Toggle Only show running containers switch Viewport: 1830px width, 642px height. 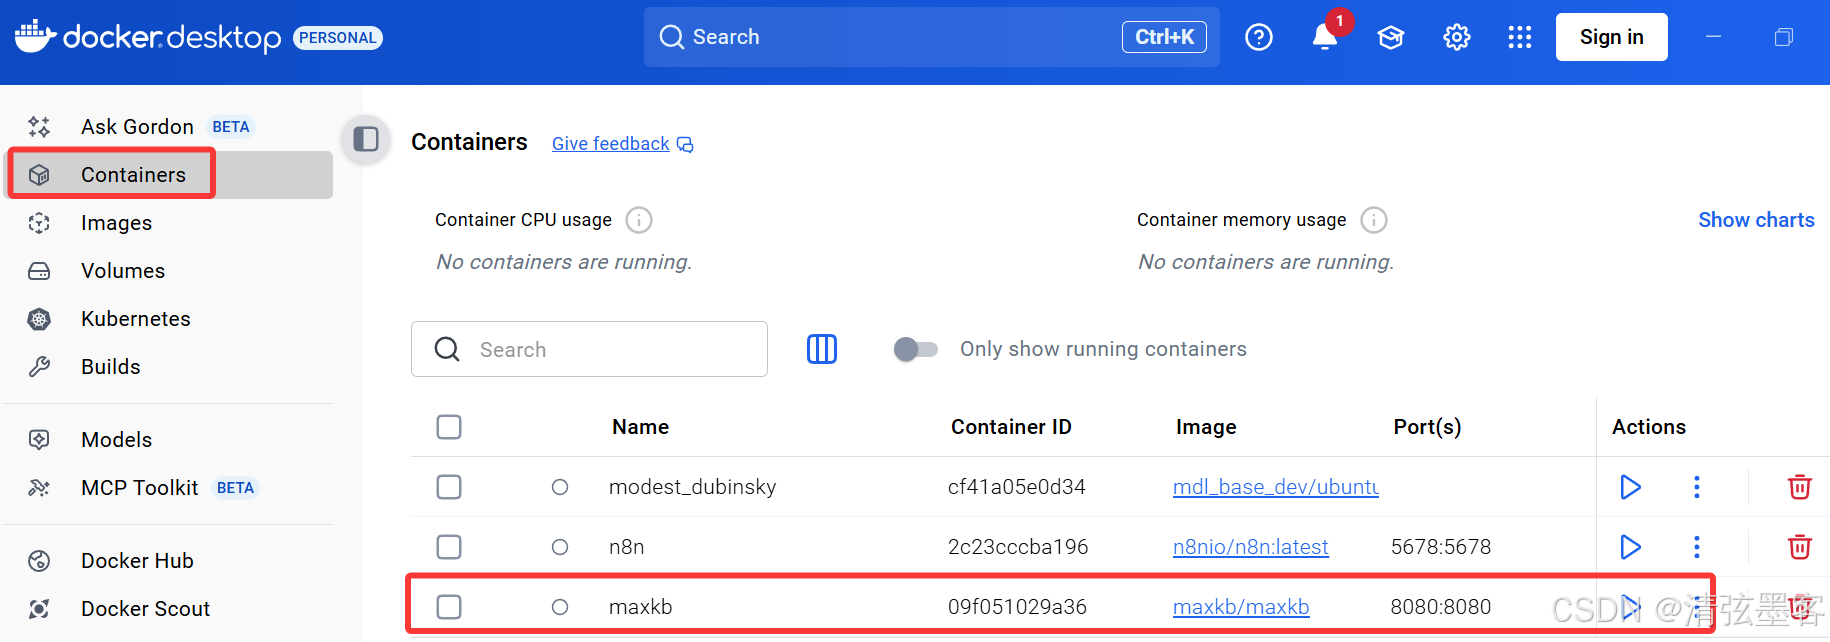coord(915,349)
